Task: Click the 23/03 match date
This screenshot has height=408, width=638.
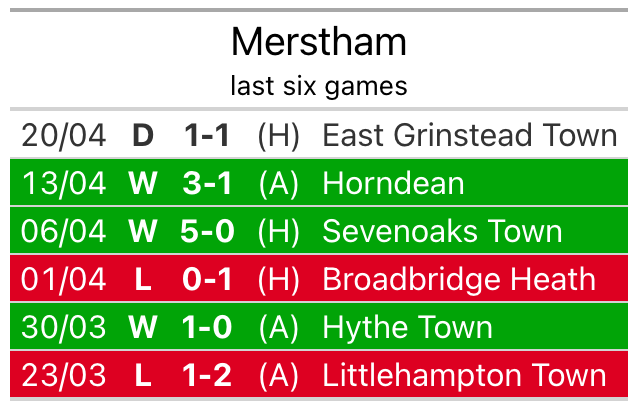Action: point(64,375)
